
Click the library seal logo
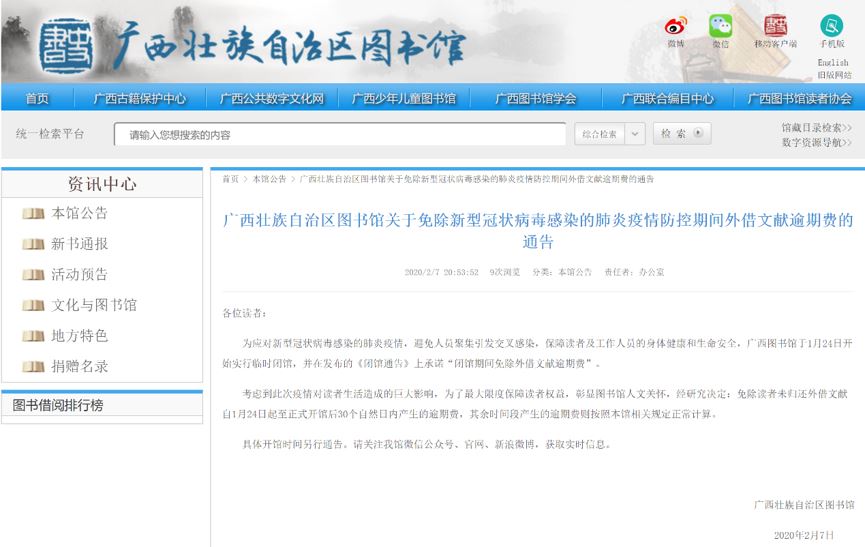click(66, 46)
